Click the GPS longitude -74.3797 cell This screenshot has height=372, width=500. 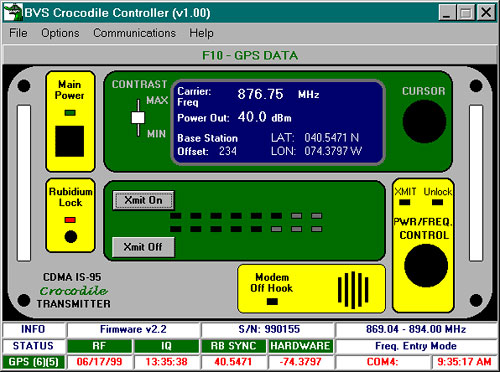click(300, 362)
